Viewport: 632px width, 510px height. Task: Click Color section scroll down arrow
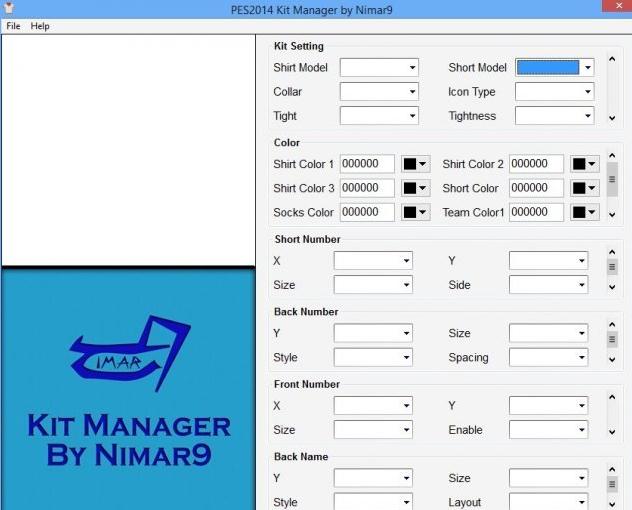click(x=612, y=214)
